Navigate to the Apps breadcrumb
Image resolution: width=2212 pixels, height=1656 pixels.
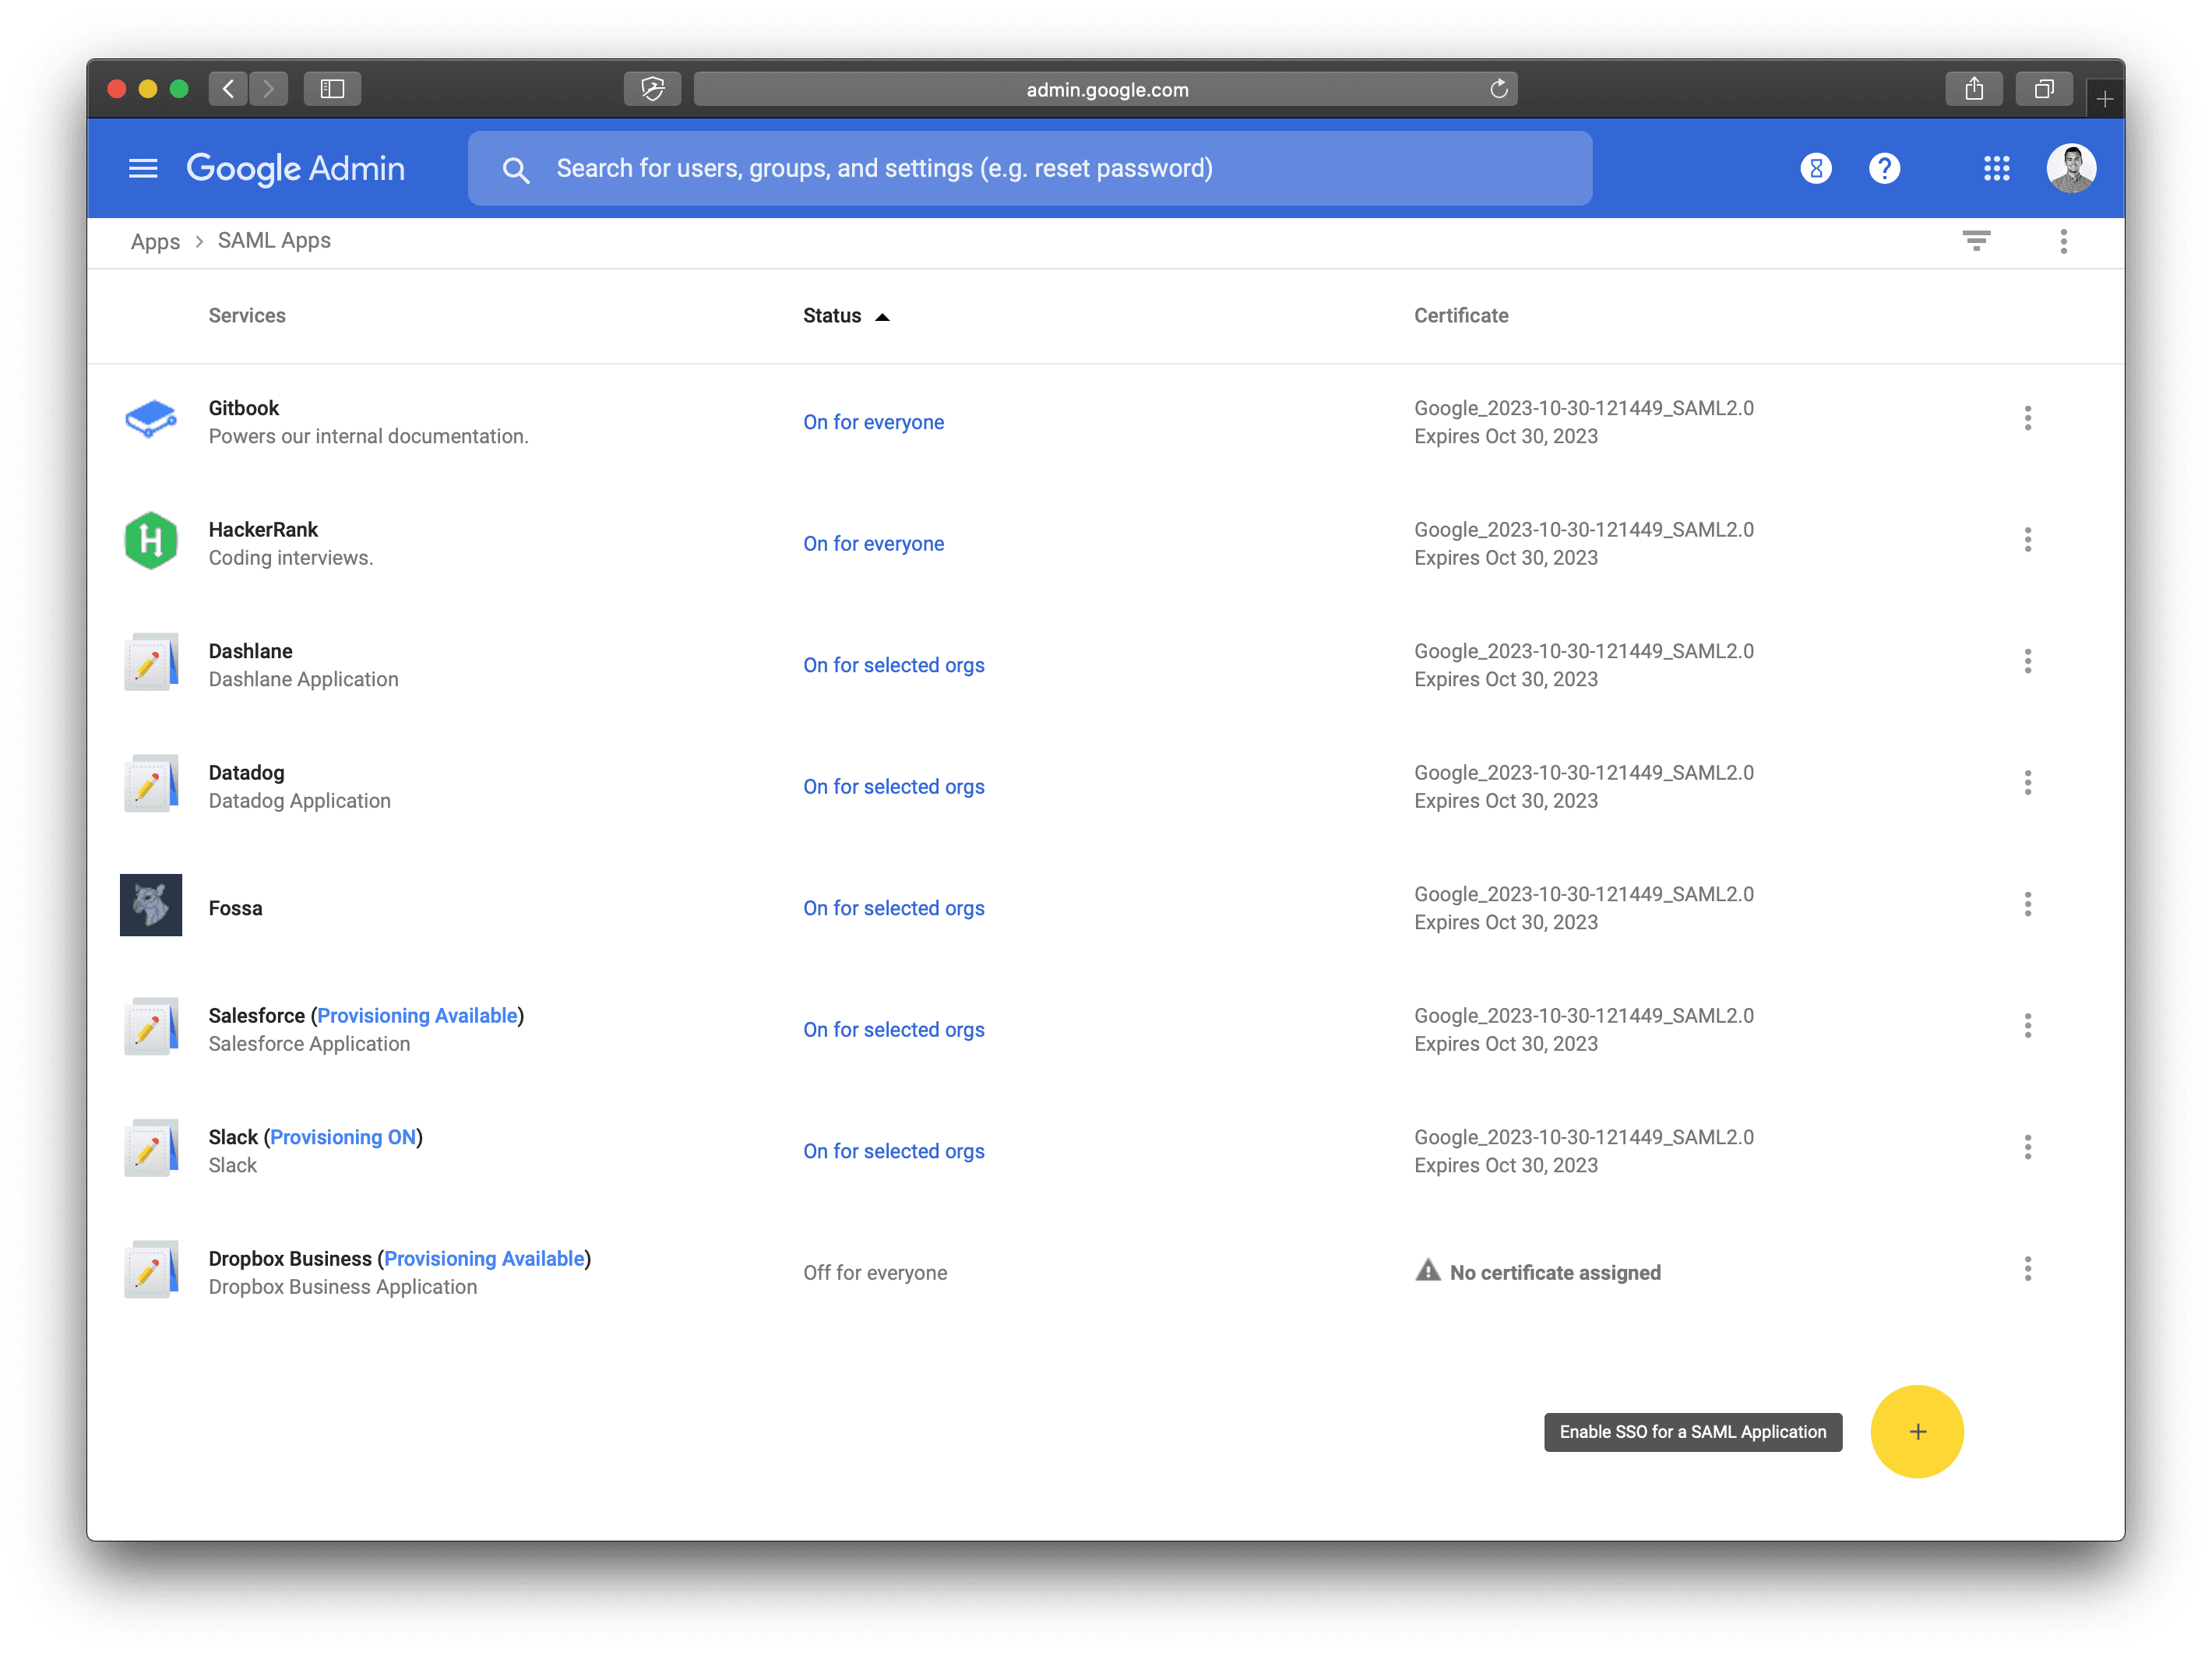coord(155,241)
